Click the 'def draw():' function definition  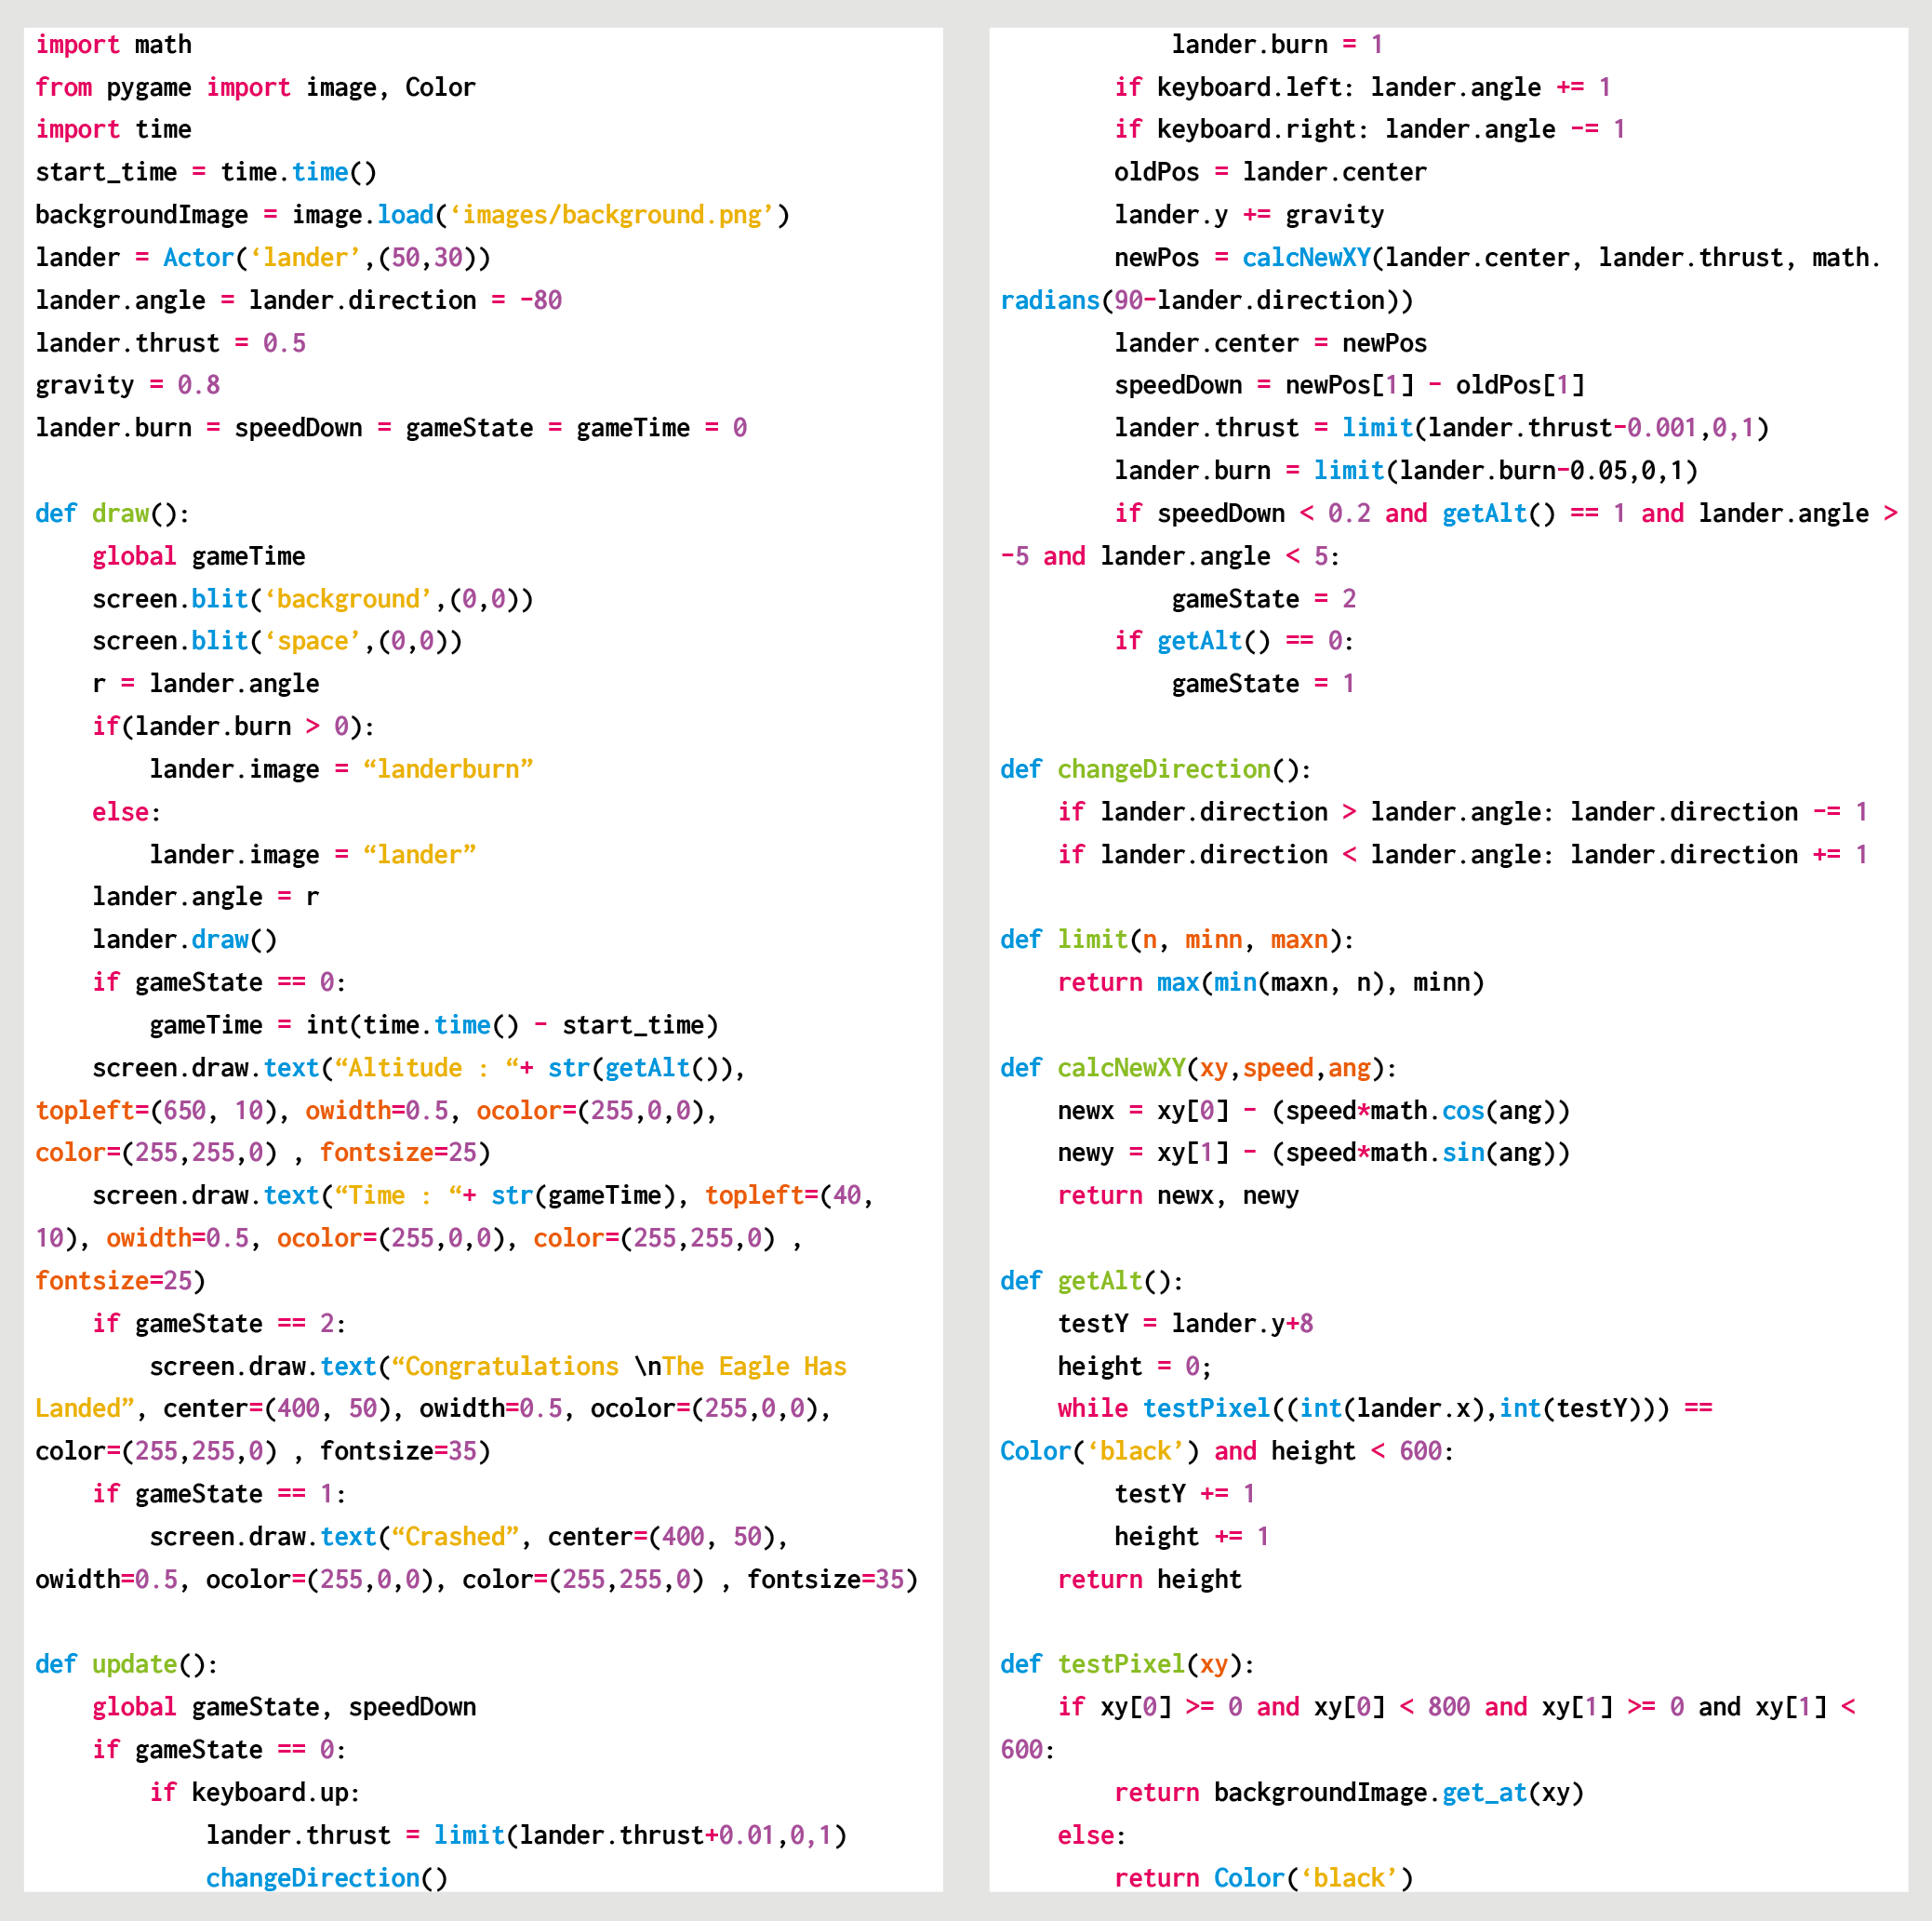[x=112, y=514]
